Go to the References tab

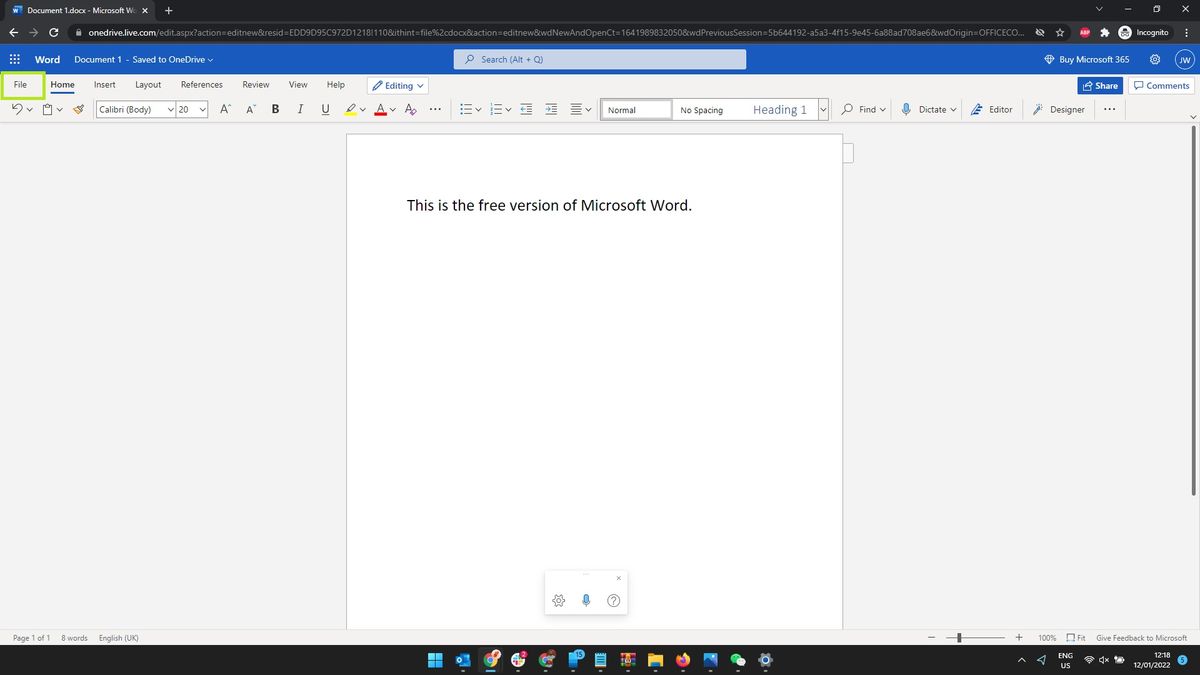pos(202,85)
